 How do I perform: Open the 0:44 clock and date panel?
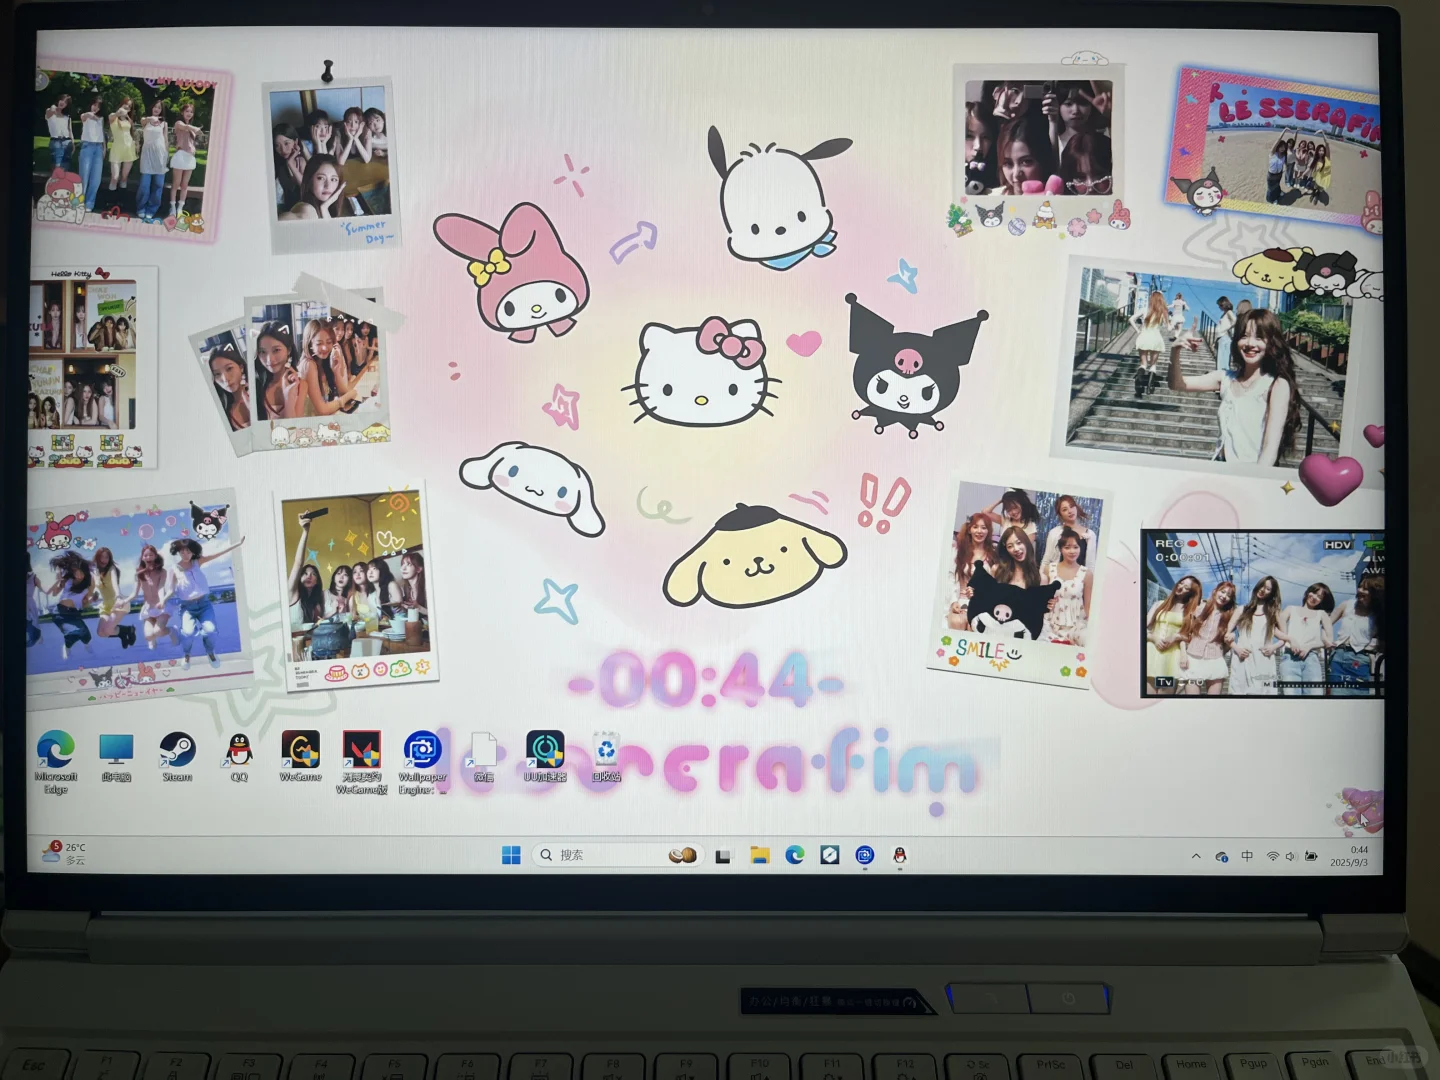(1349, 856)
